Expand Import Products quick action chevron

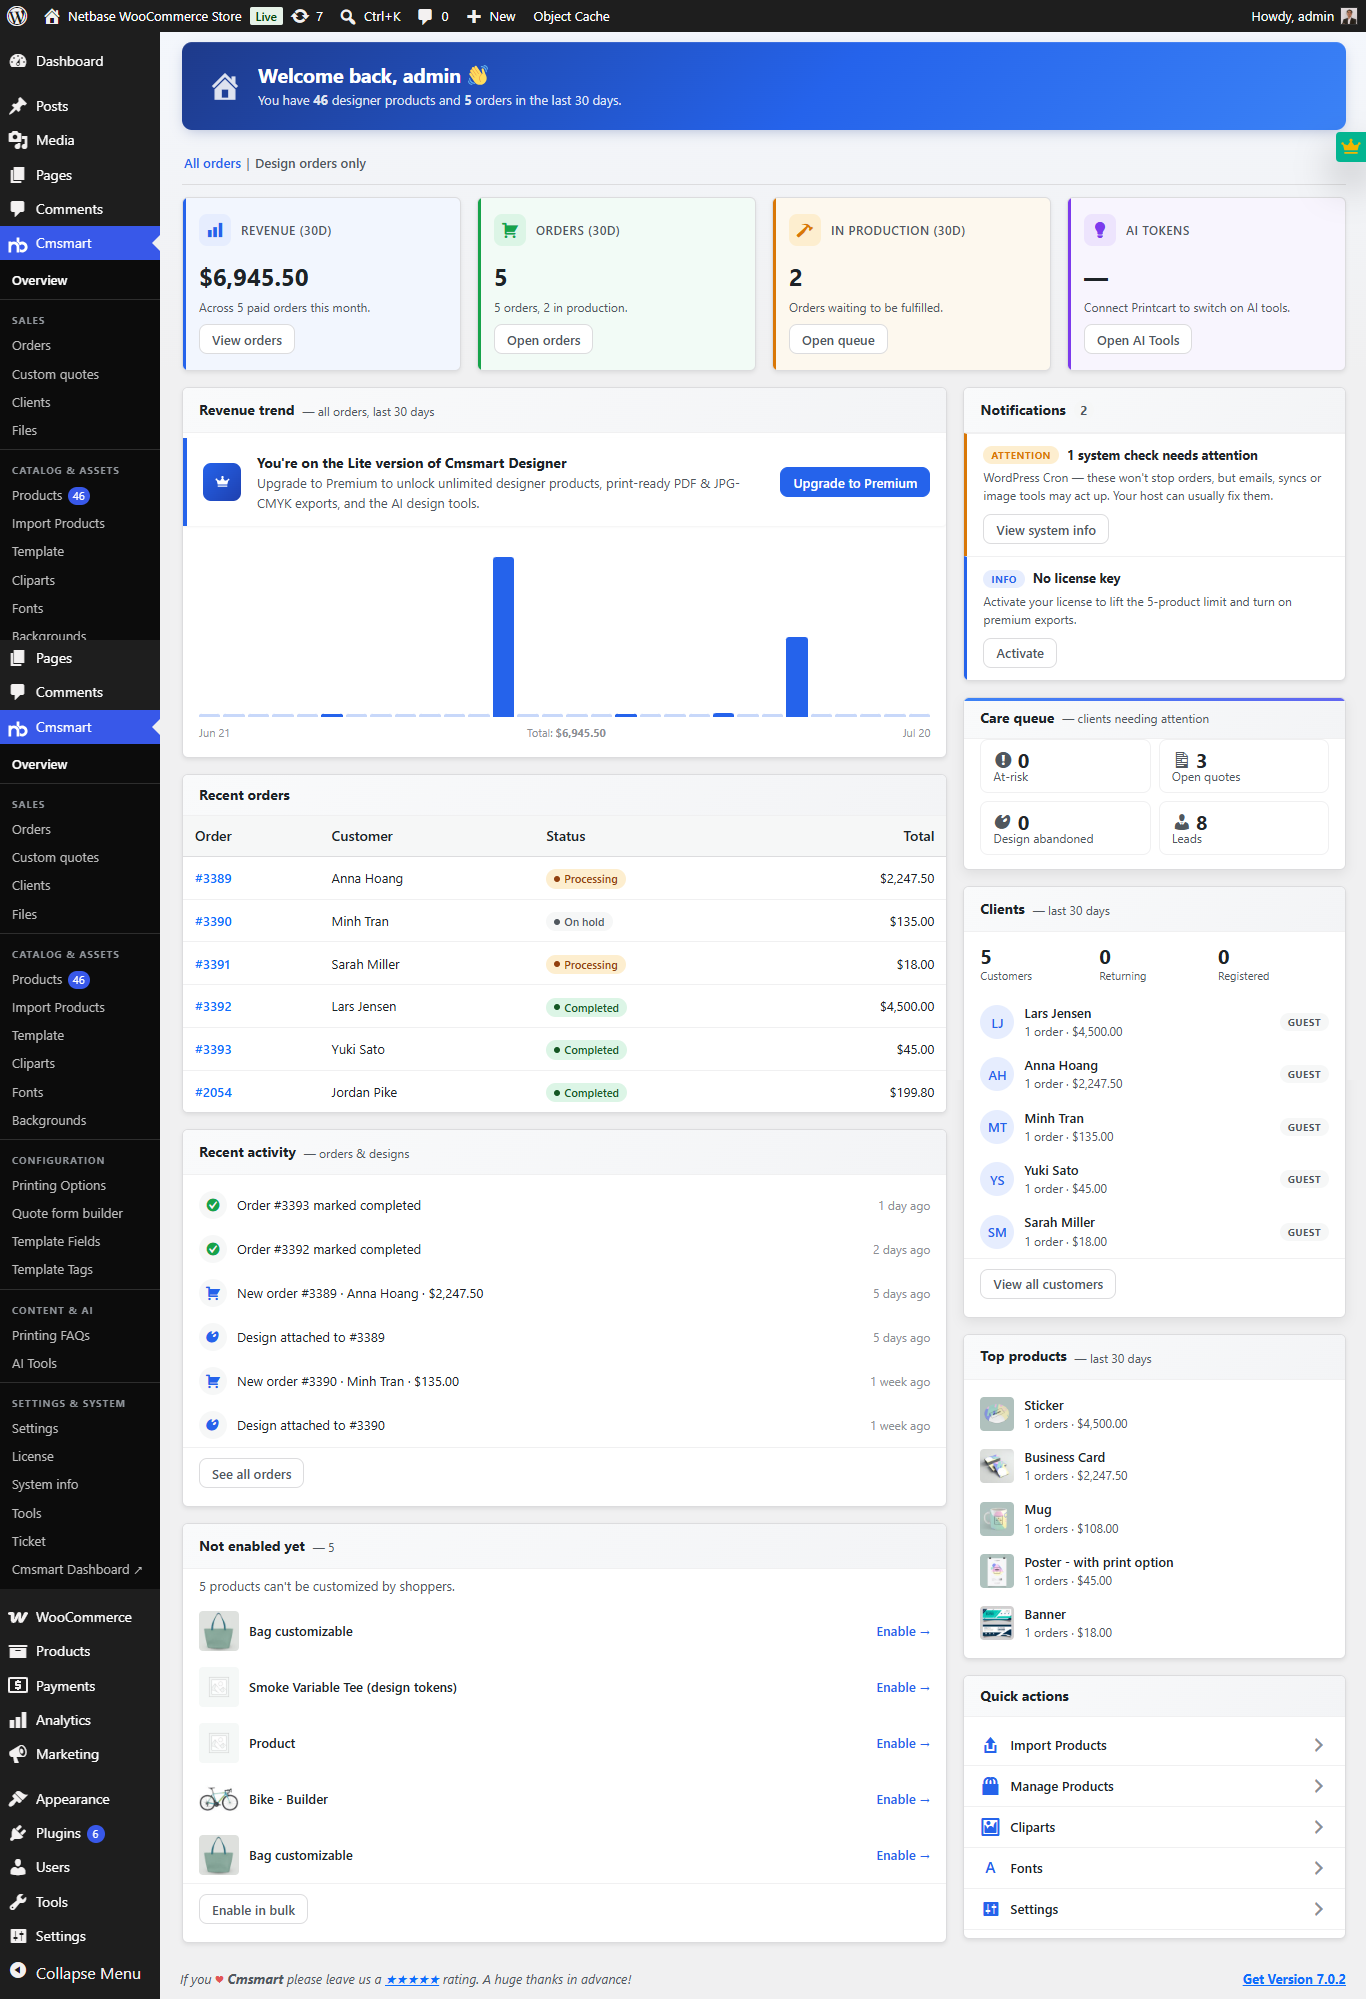pos(1318,1745)
